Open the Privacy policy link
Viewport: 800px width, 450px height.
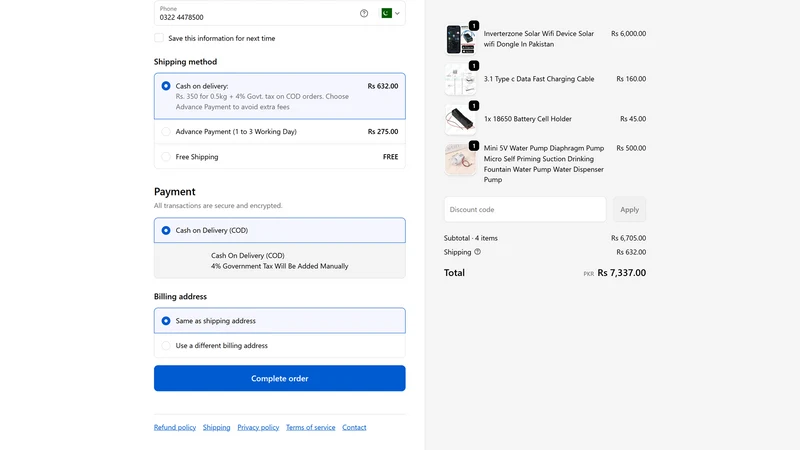pyautogui.click(x=258, y=428)
